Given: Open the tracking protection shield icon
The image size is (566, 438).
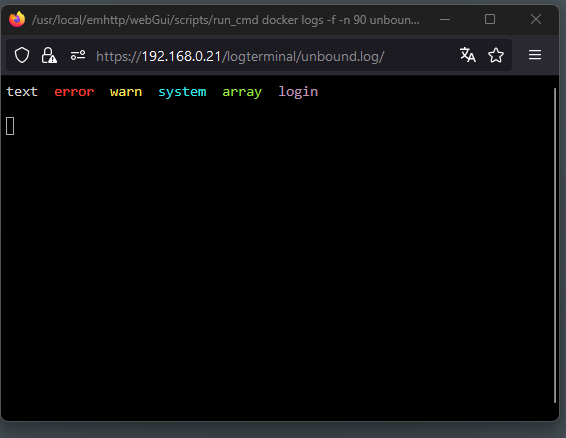Looking at the screenshot, I should [x=22, y=56].
